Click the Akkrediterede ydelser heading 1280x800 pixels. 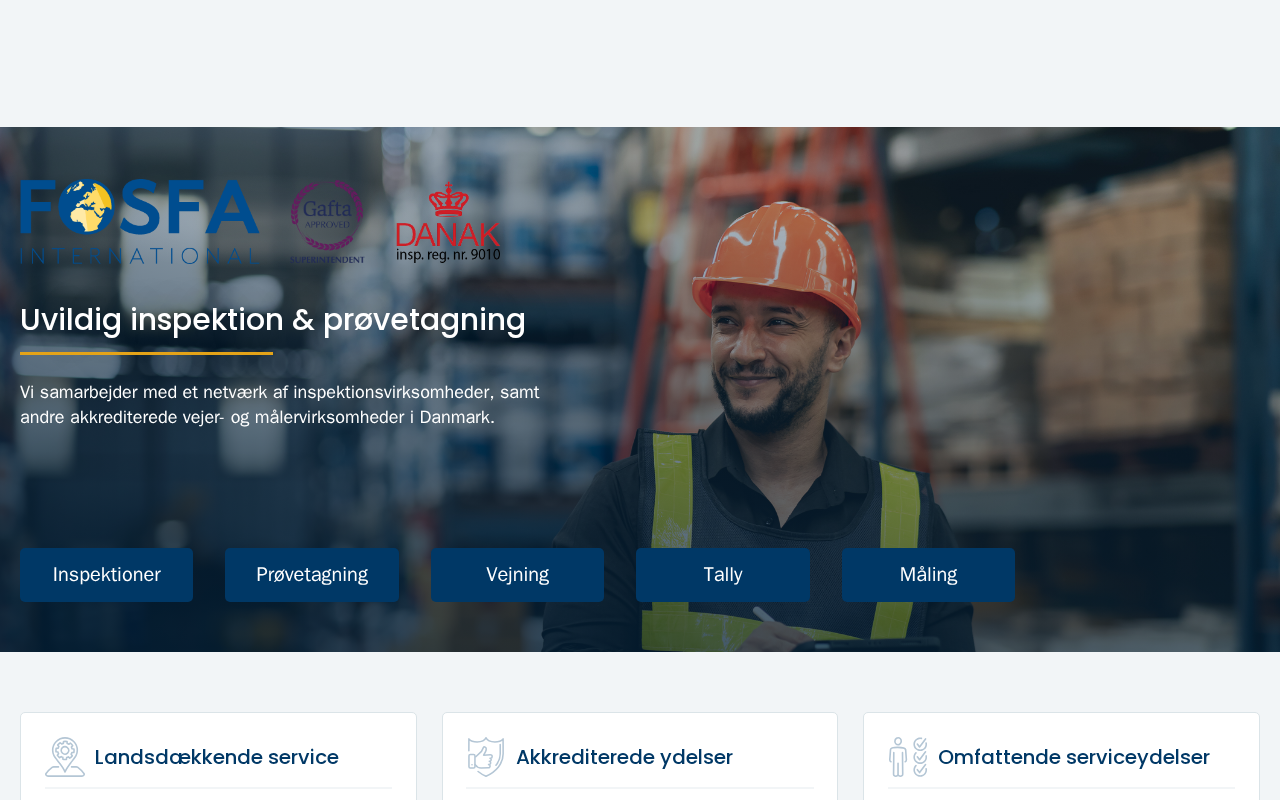624,757
